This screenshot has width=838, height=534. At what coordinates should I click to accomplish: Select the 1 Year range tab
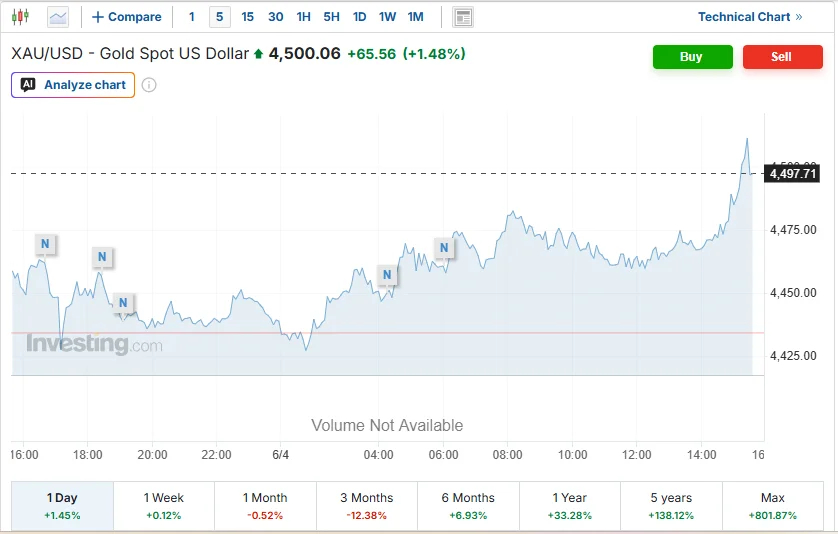point(570,506)
